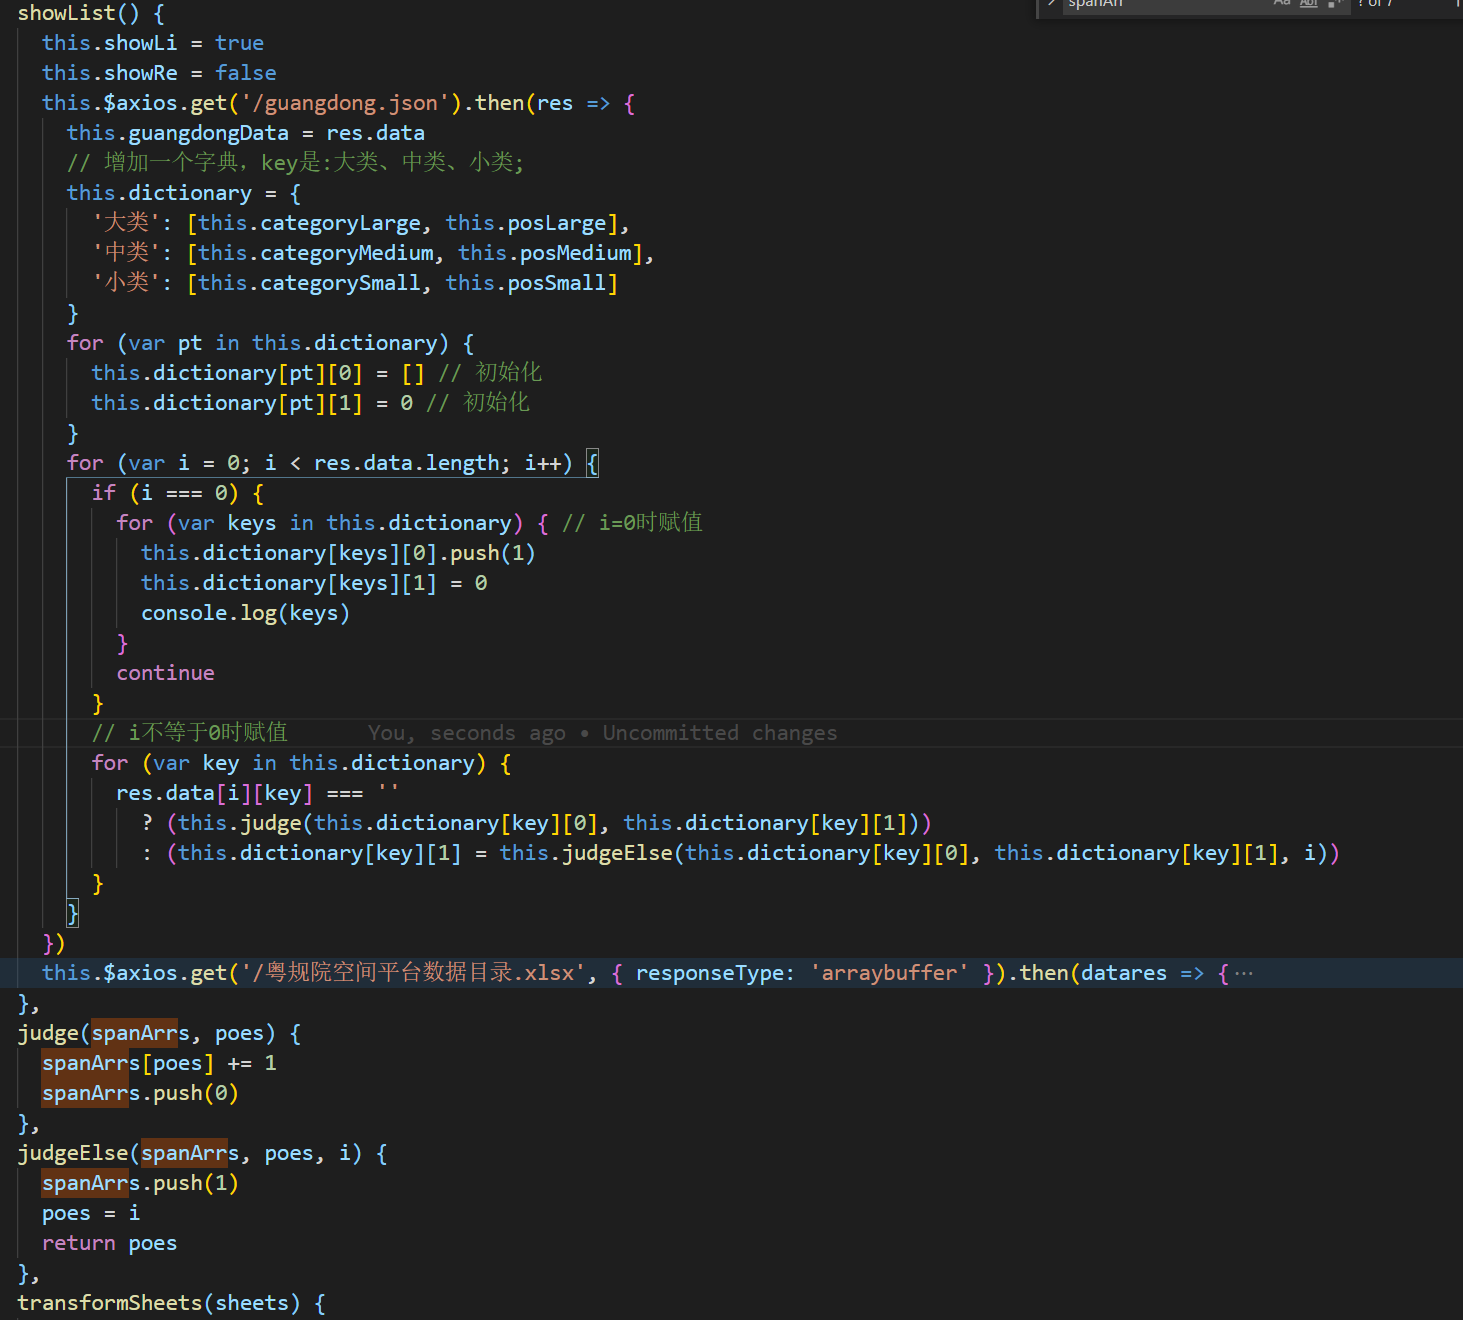
Task: Click 'this.guangdongData = res.data' line
Action: point(246,133)
